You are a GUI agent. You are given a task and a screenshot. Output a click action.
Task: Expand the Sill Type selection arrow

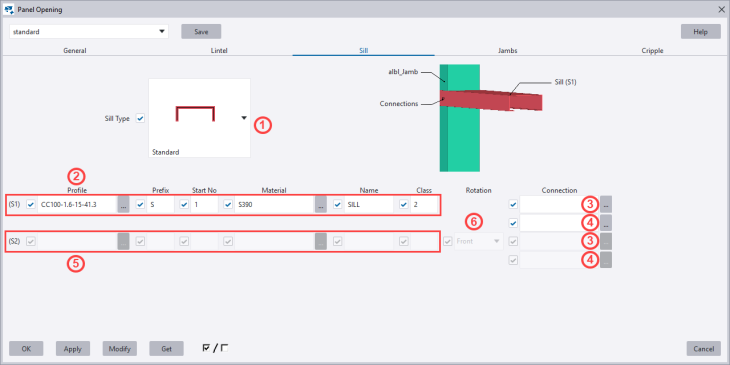coord(244,118)
